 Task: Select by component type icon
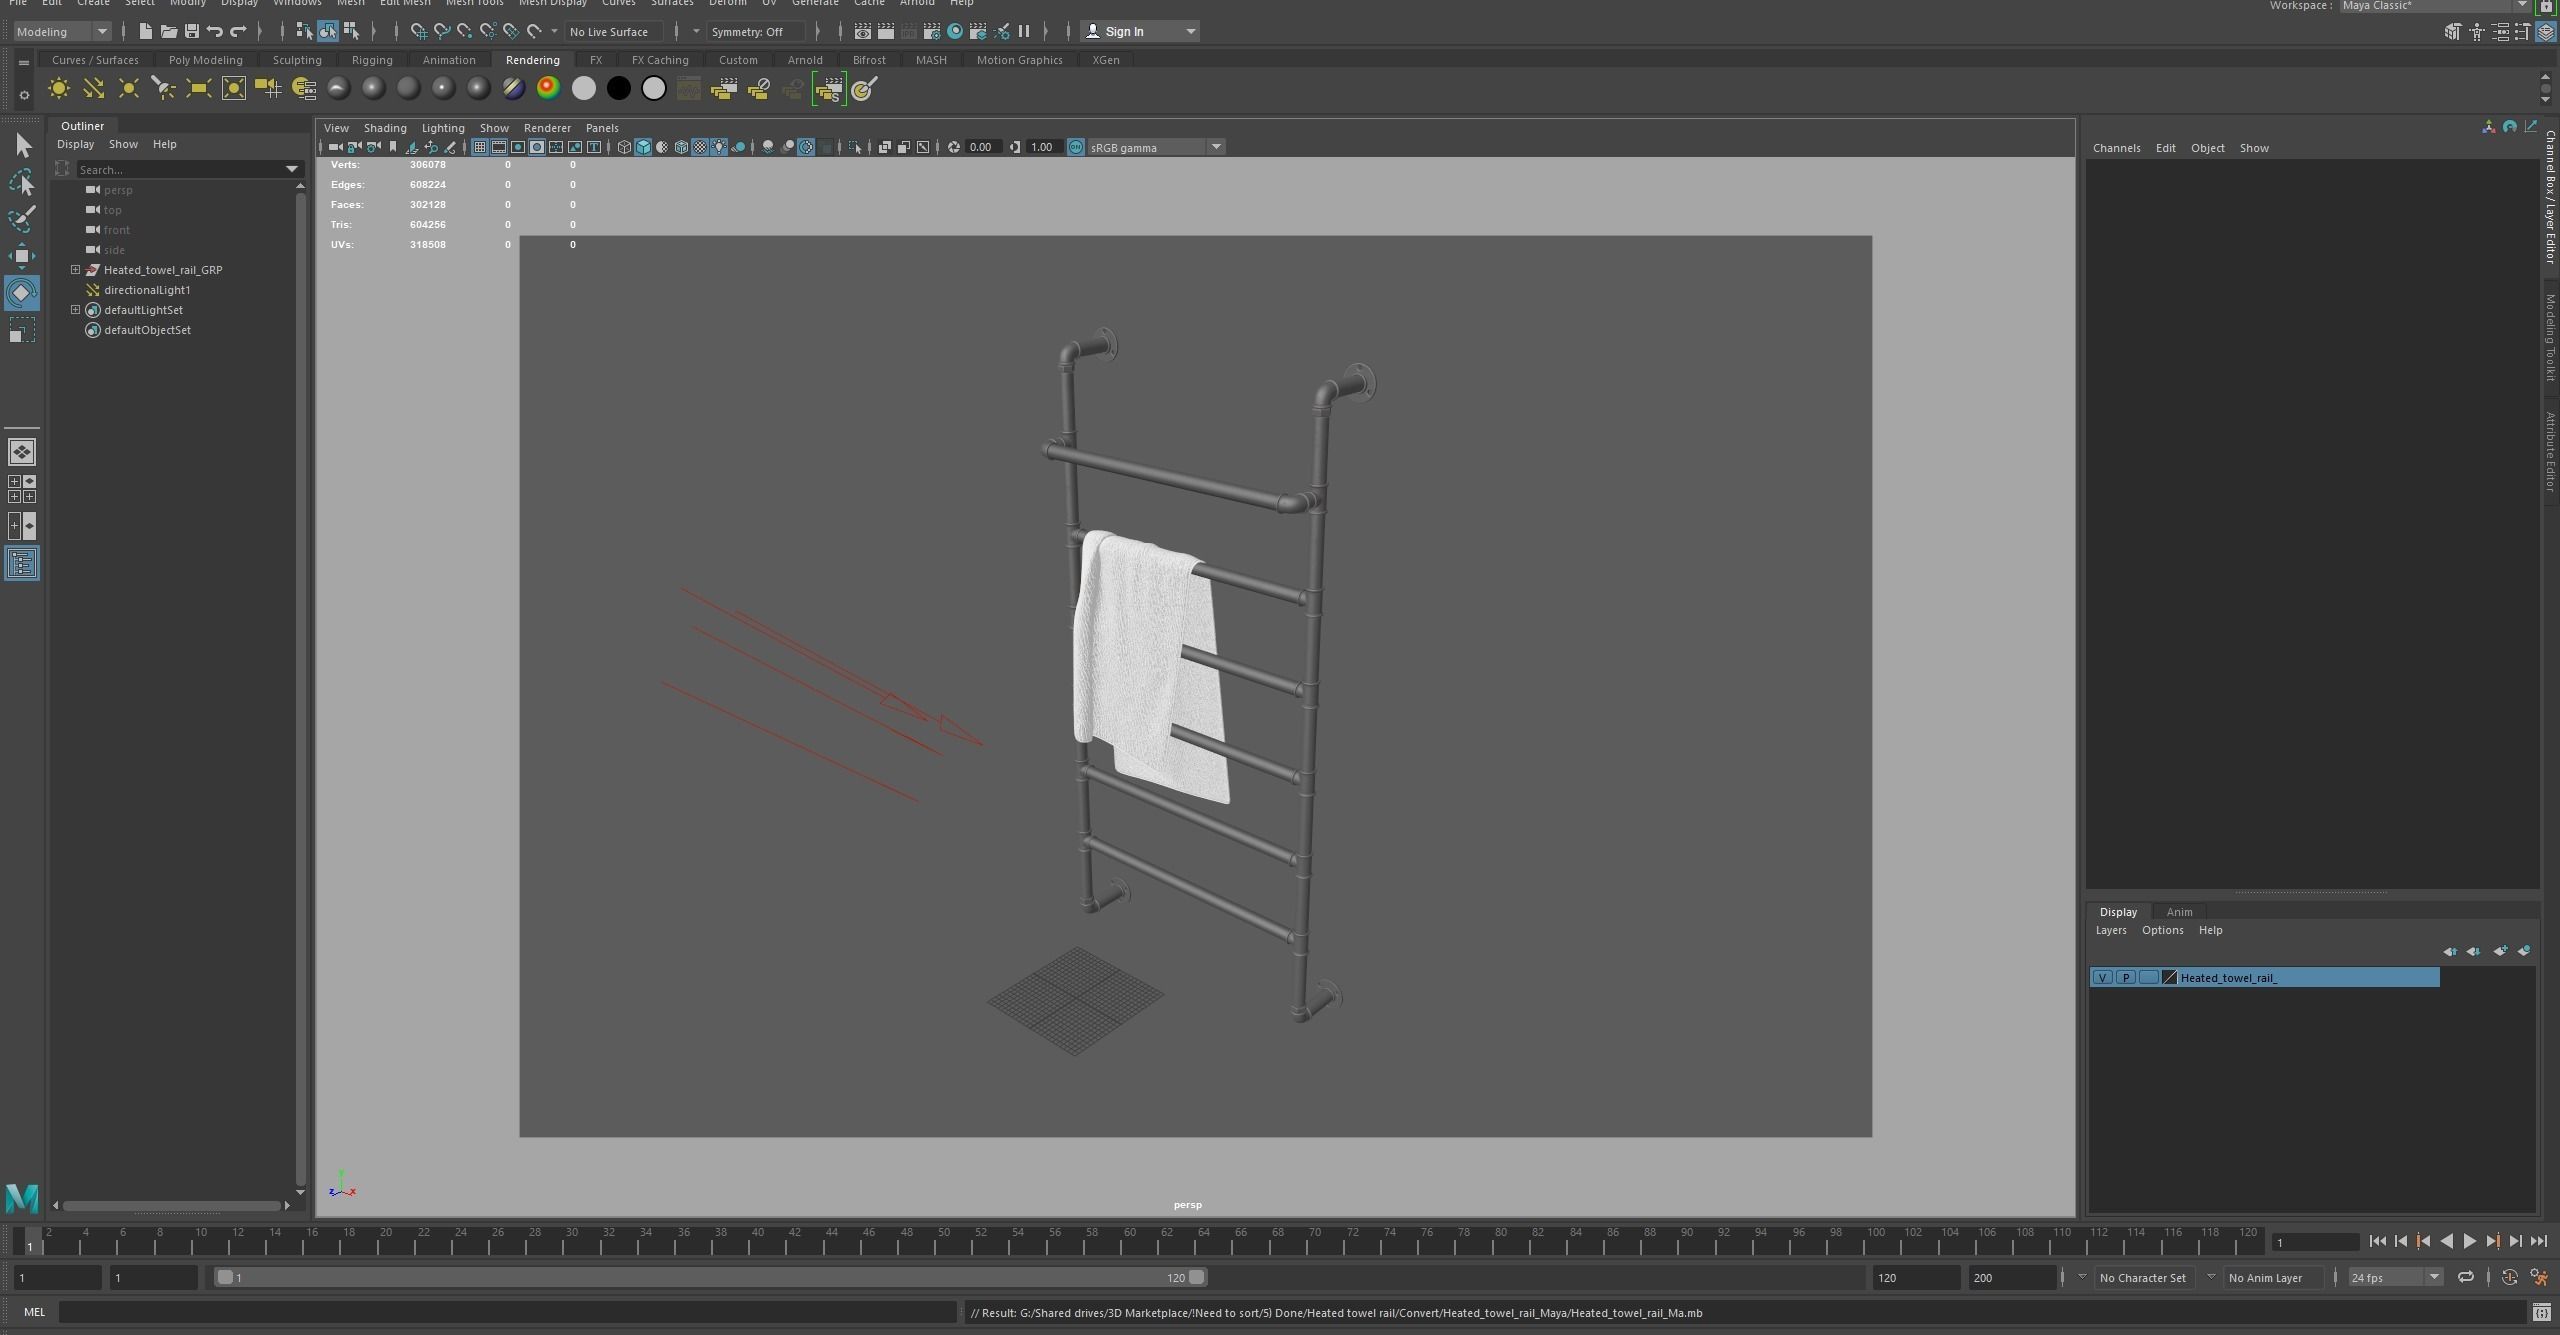tap(350, 31)
